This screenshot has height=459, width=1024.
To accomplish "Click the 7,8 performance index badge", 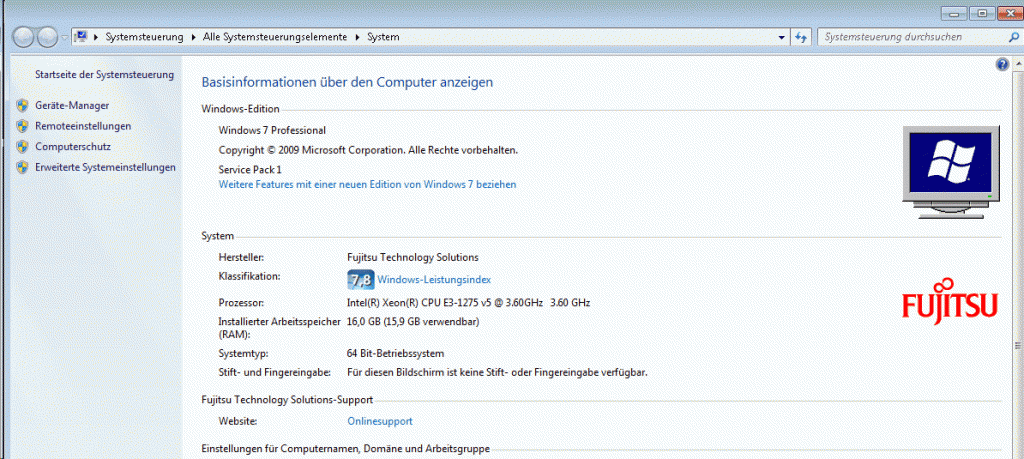I will (x=360, y=279).
